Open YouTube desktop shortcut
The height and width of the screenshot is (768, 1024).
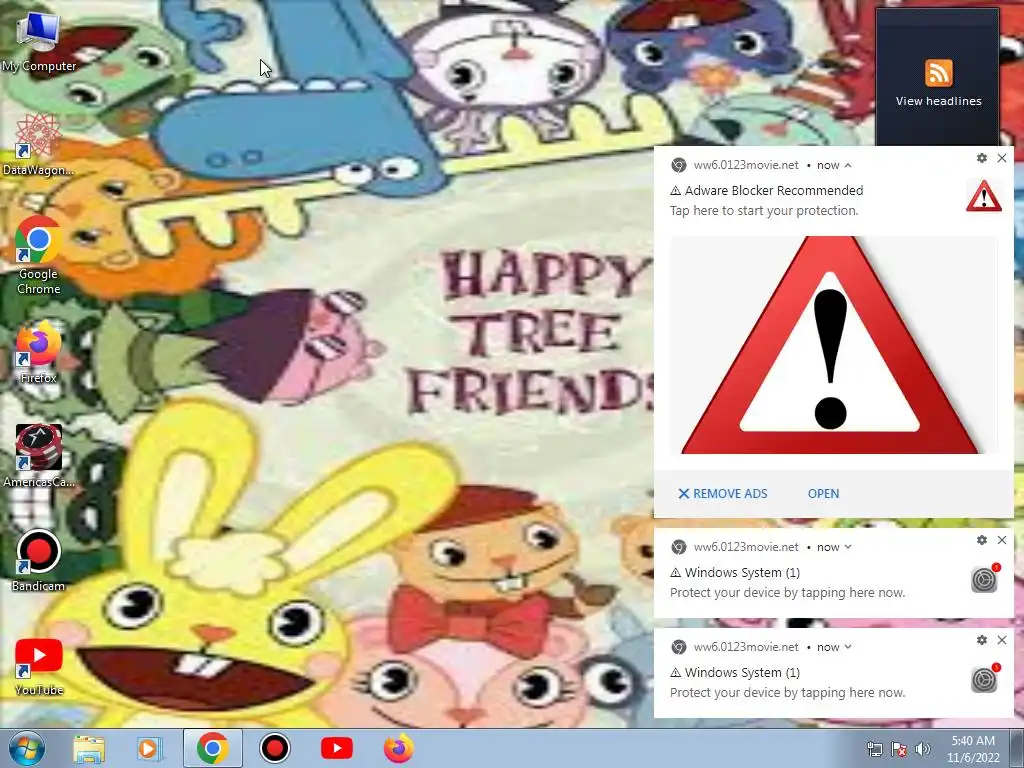[38, 666]
